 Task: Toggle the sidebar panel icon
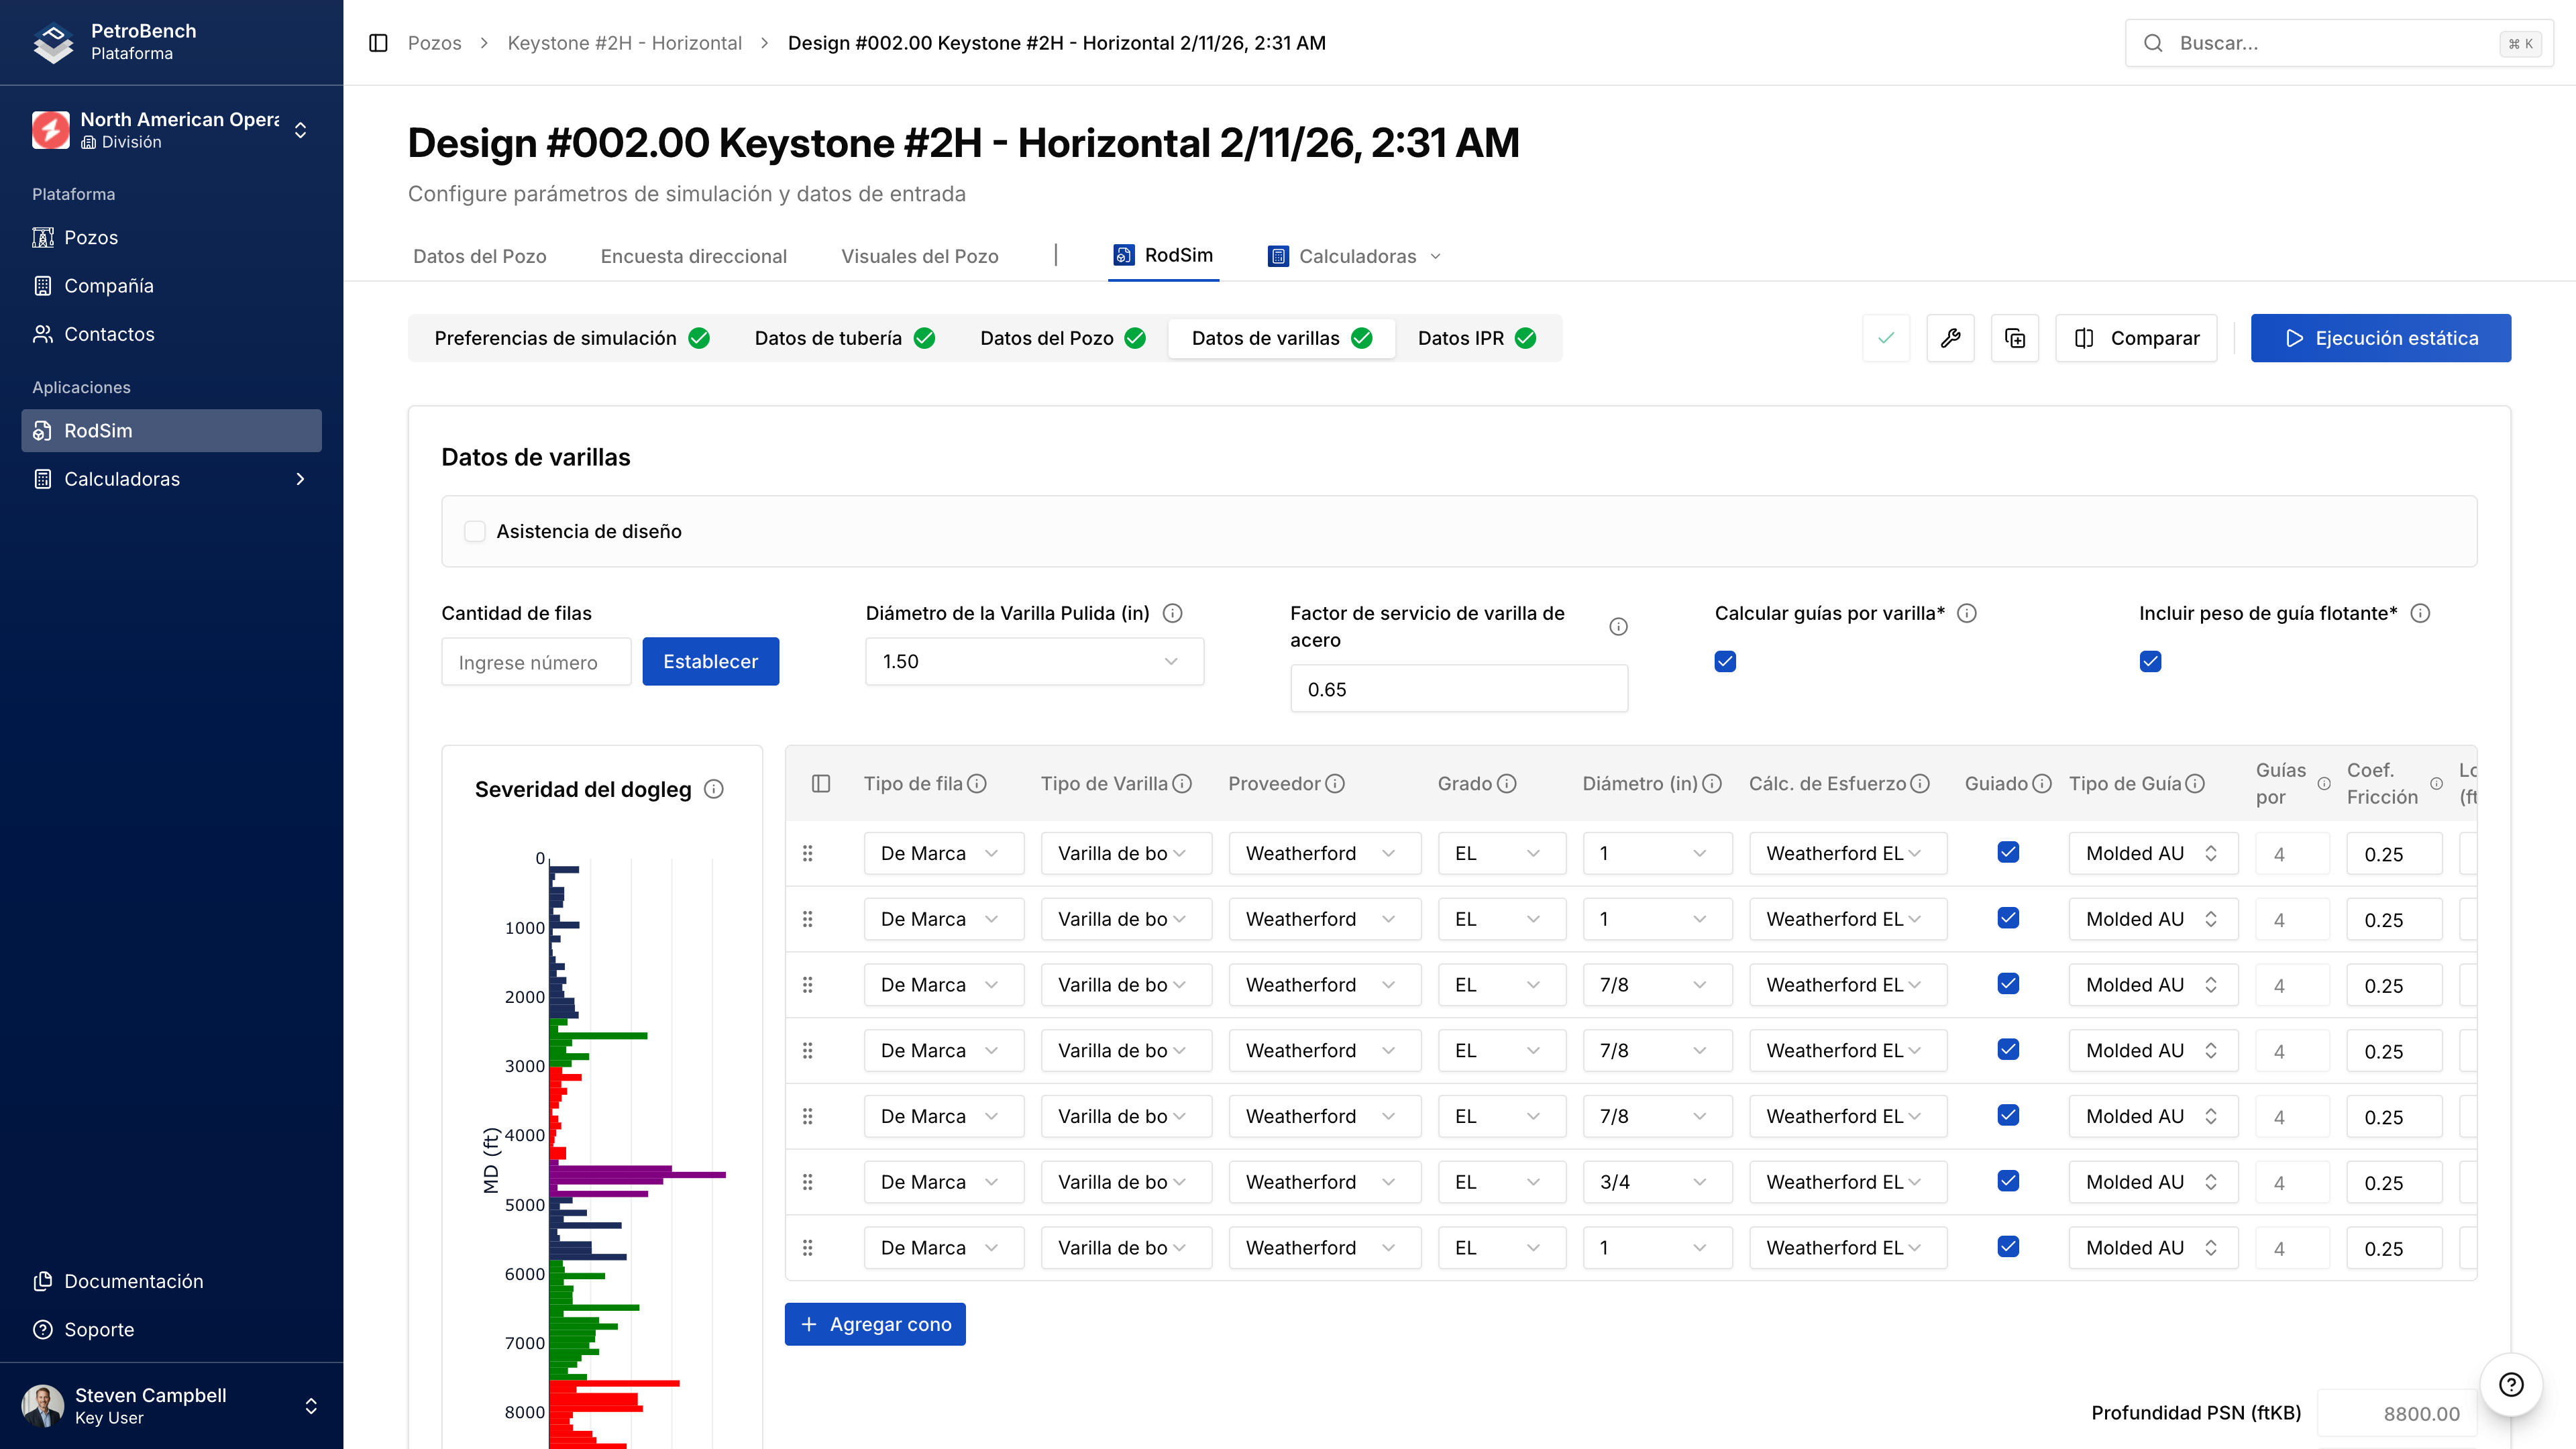point(378,43)
